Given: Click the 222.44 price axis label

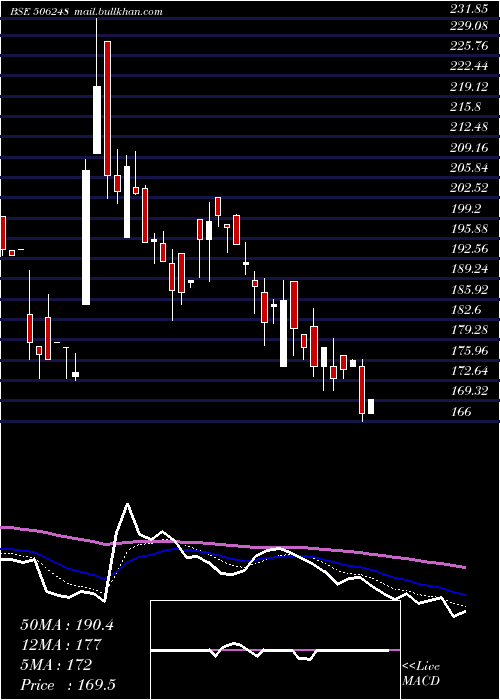Looking at the screenshot, I should coord(469,67).
